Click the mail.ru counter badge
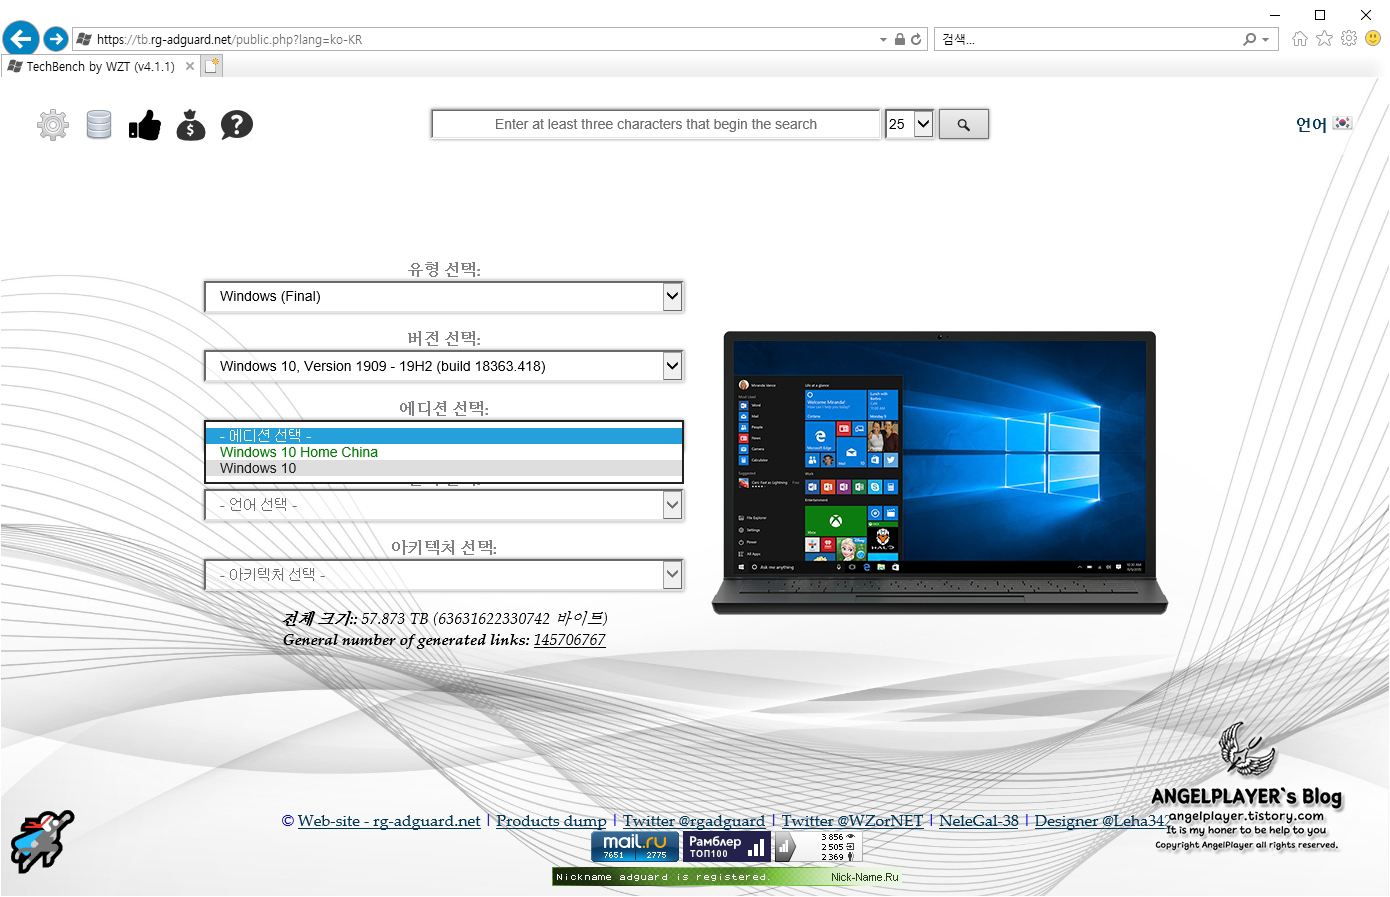1390x897 pixels. click(x=635, y=847)
